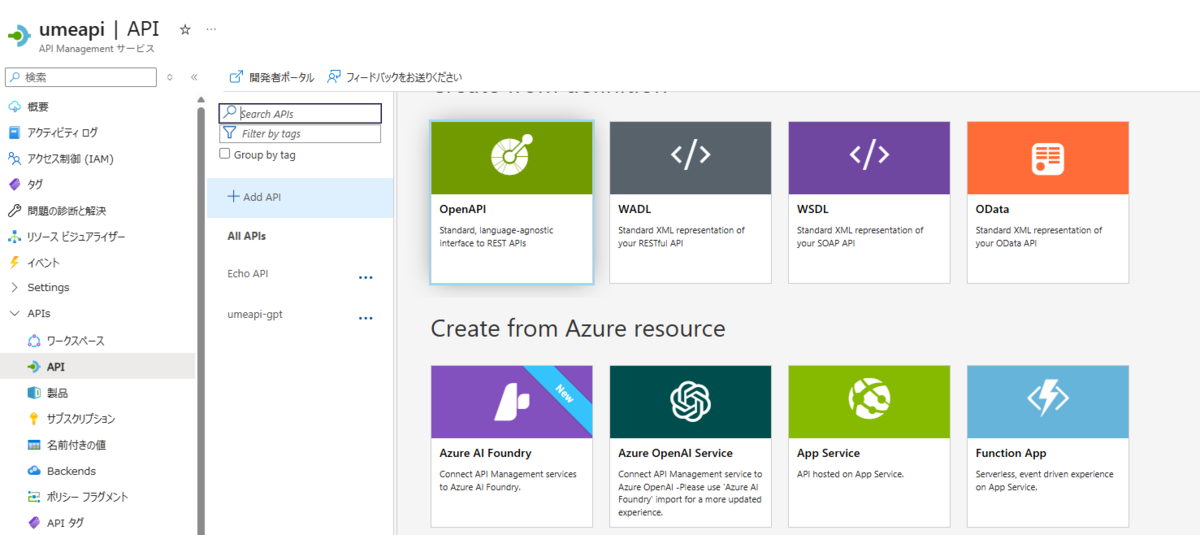Open 概要 overview icon in sidebar
This screenshot has height=535, width=1200.
(15, 106)
